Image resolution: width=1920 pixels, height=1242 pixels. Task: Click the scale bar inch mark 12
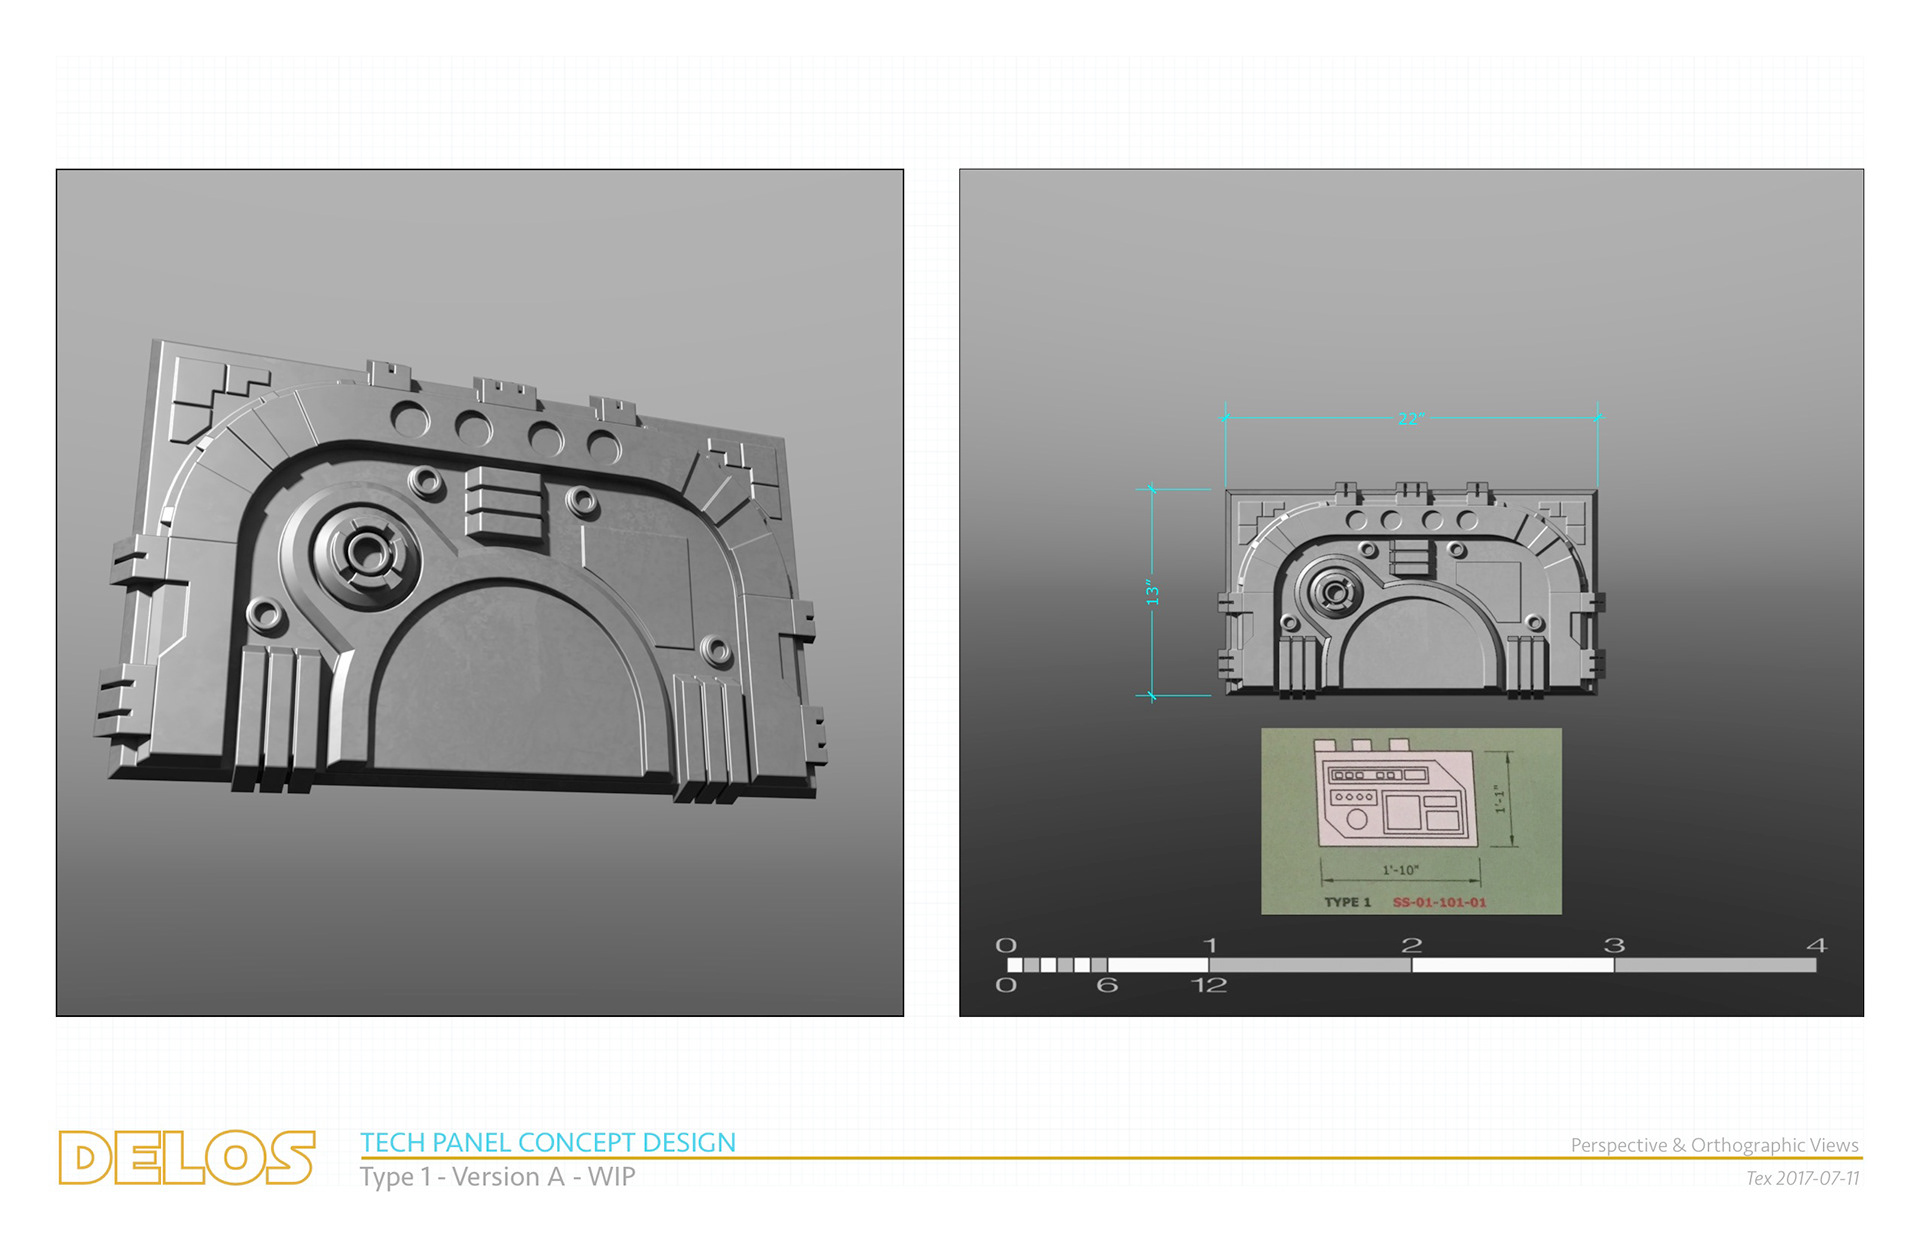point(1209,985)
